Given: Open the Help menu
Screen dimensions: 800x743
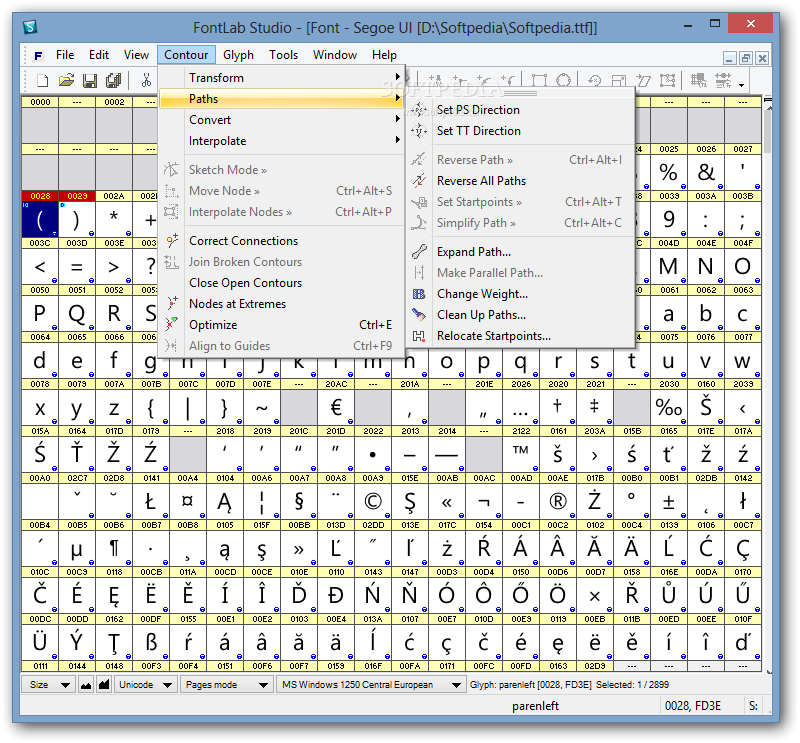Looking at the screenshot, I should point(384,55).
